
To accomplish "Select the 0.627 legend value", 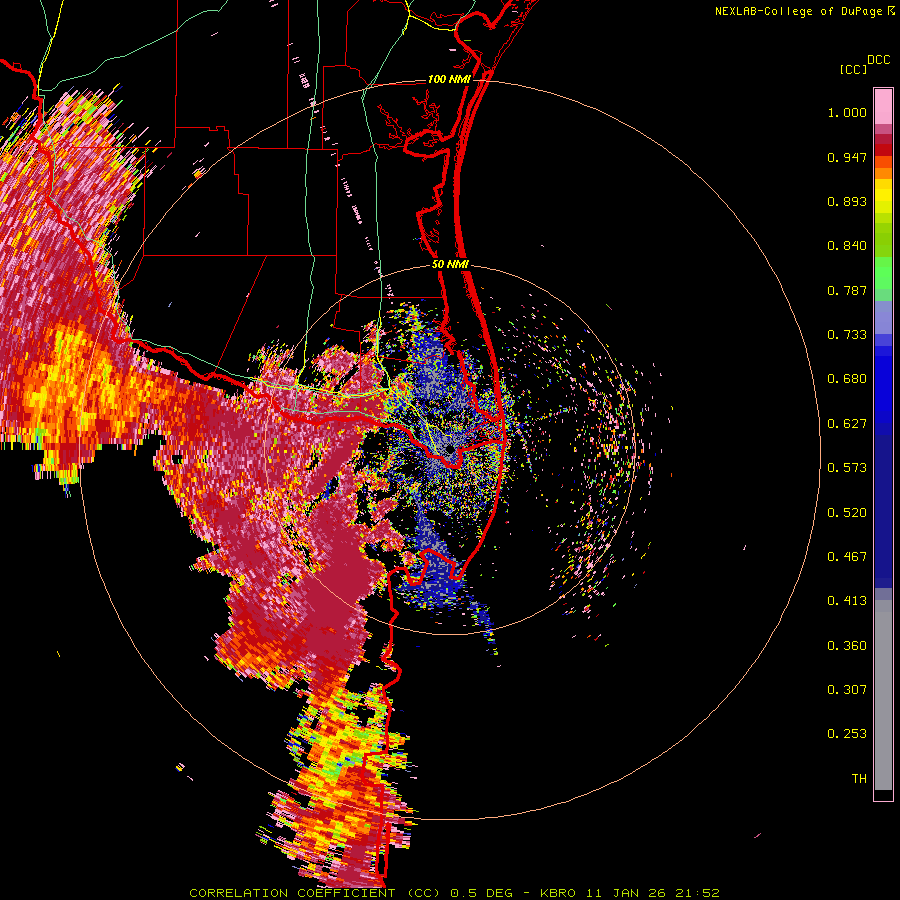I will (x=847, y=424).
